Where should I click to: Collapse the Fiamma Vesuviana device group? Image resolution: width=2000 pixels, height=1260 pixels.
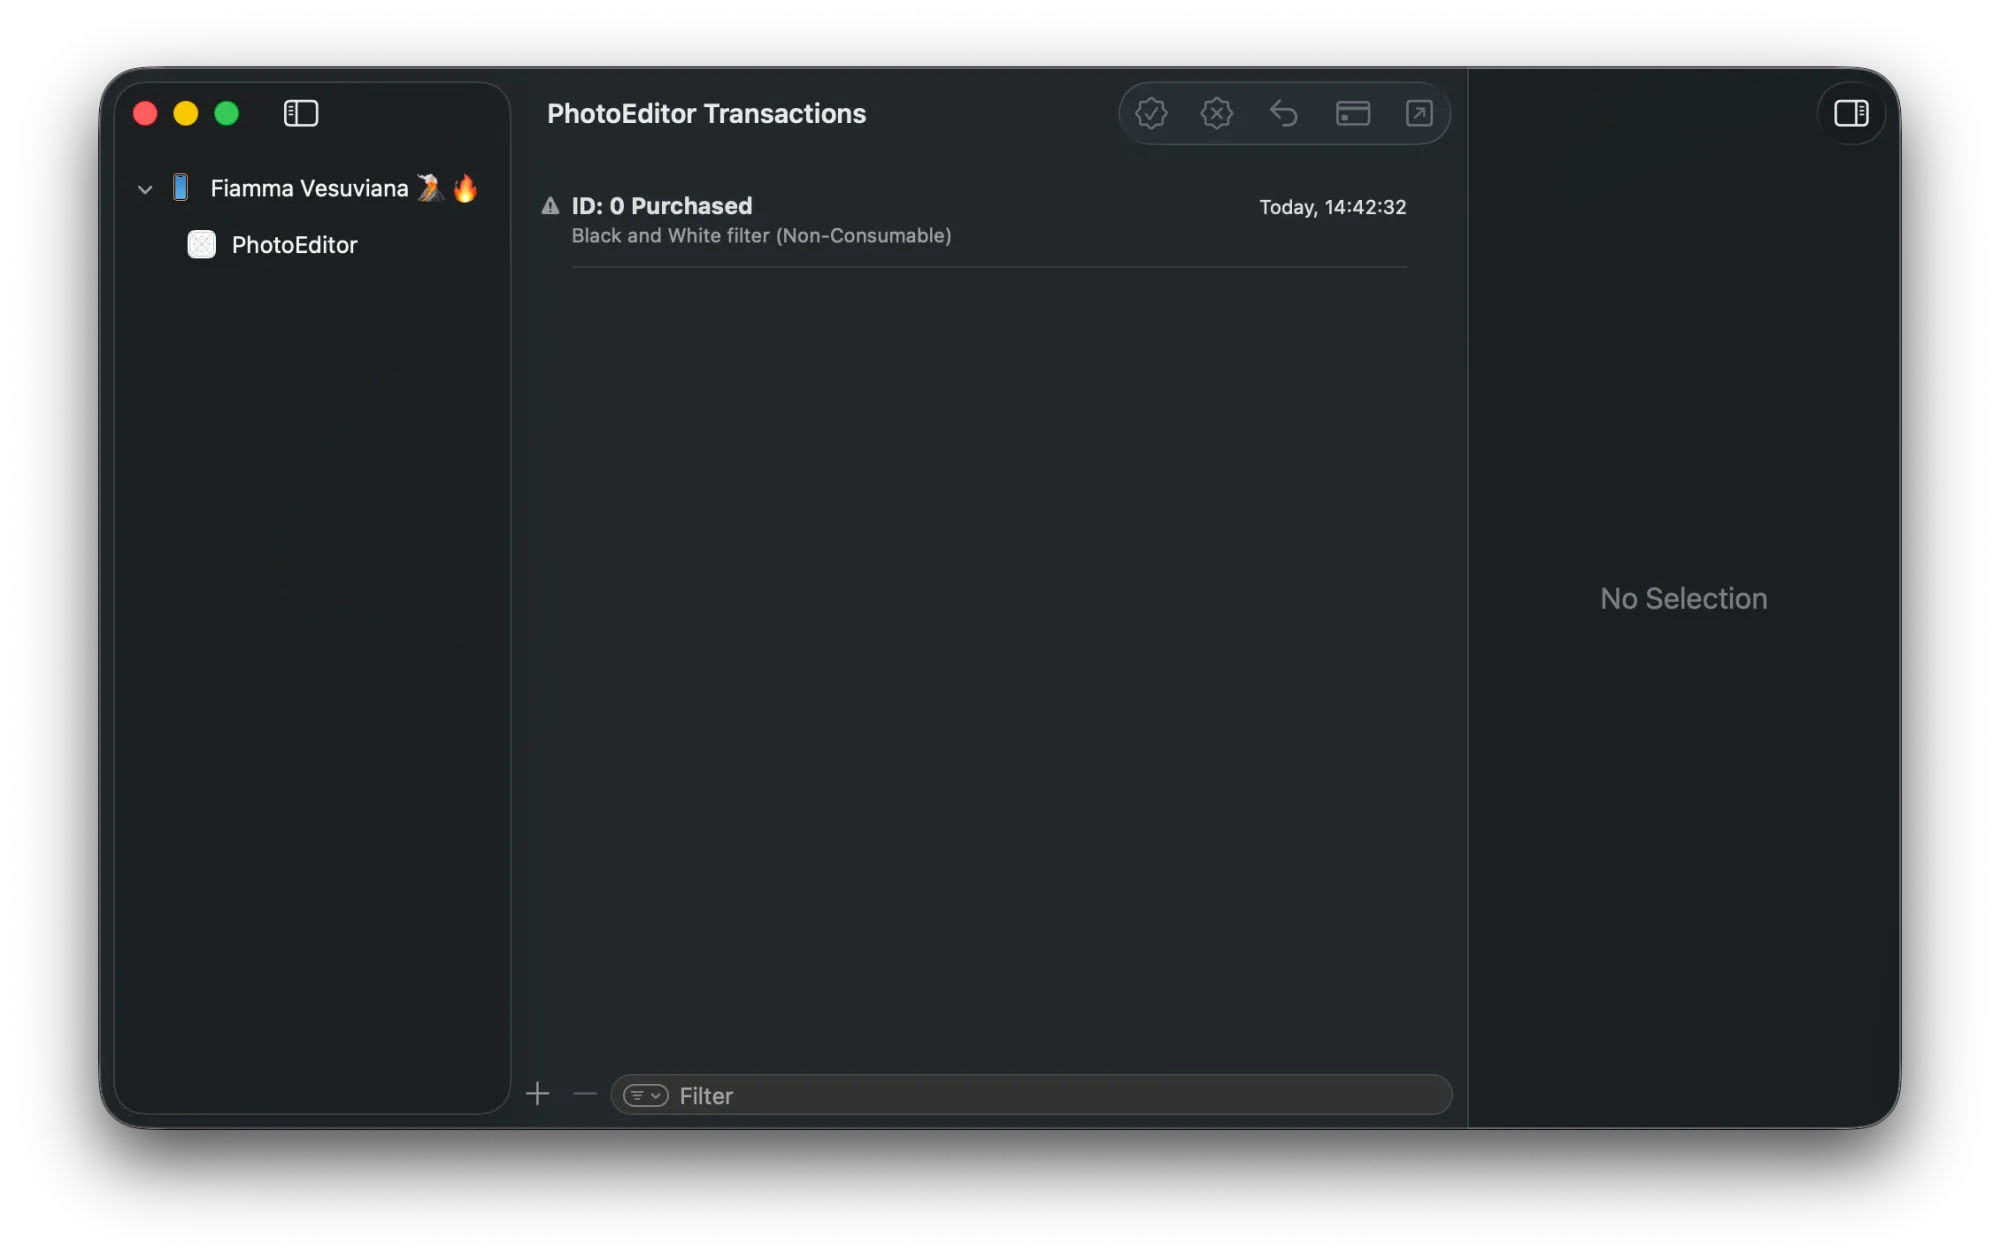pos(145,189)
